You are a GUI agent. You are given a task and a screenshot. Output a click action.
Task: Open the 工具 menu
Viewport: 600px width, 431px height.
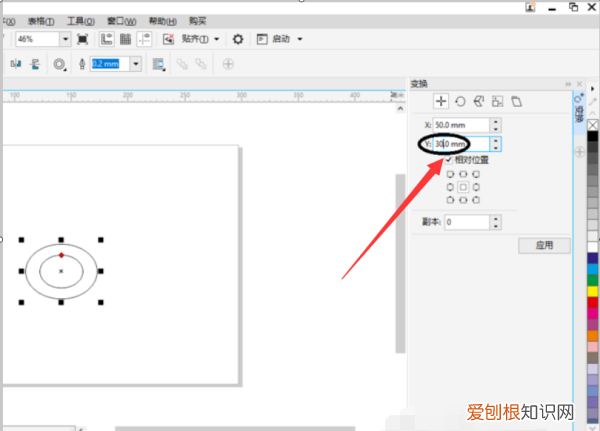(x=82, y=20)
